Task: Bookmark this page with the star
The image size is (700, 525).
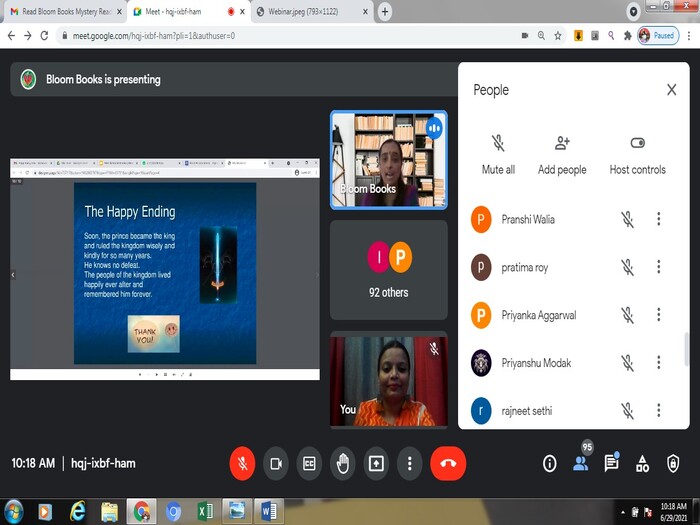Action: pos(558,36)
